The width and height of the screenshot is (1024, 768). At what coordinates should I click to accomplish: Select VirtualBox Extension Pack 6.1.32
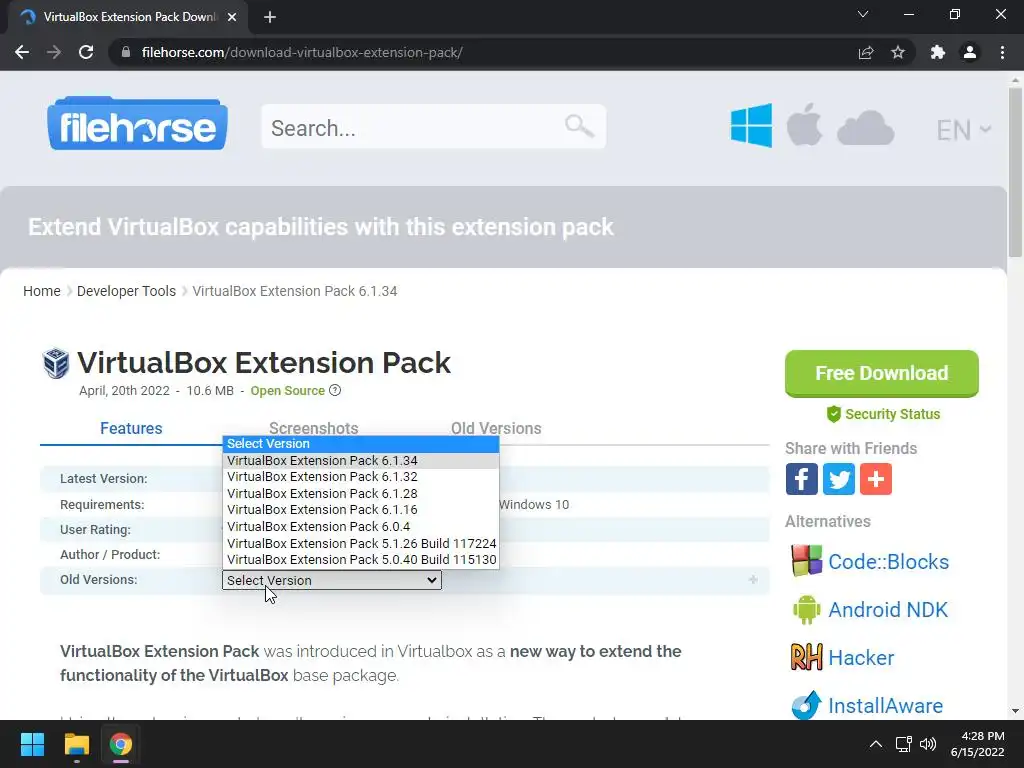pyautogui.click(x=360, y=477)
